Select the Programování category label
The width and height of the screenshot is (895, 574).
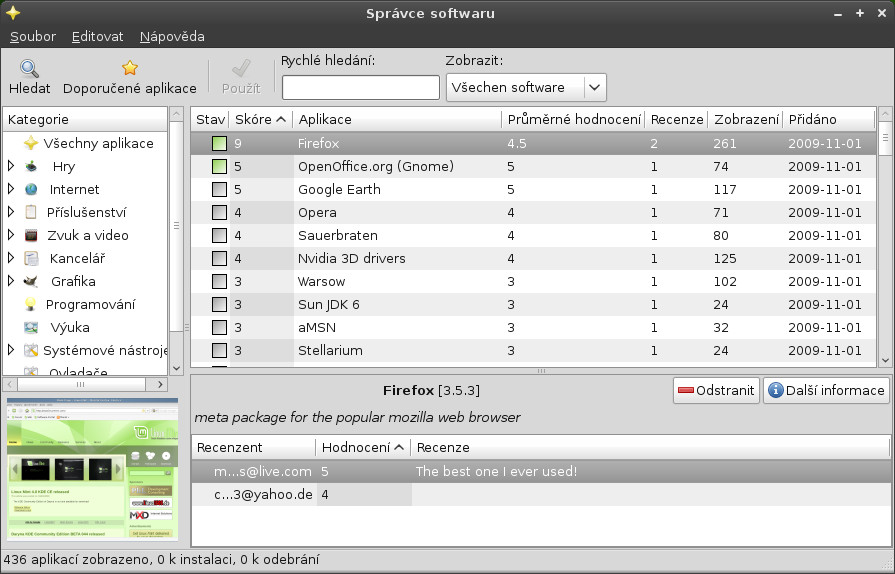(90, 305)
